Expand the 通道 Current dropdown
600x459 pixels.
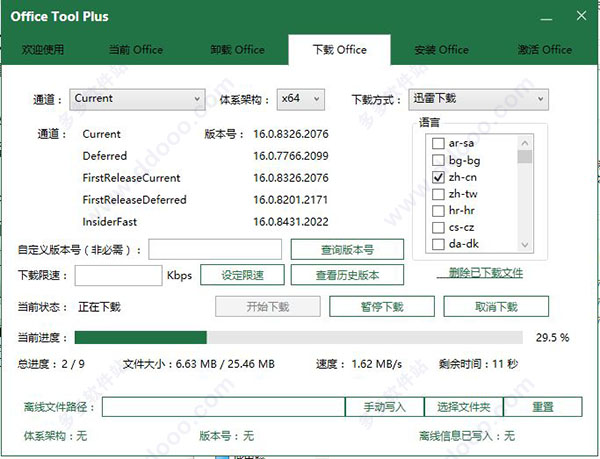click(x=137, y=99)
